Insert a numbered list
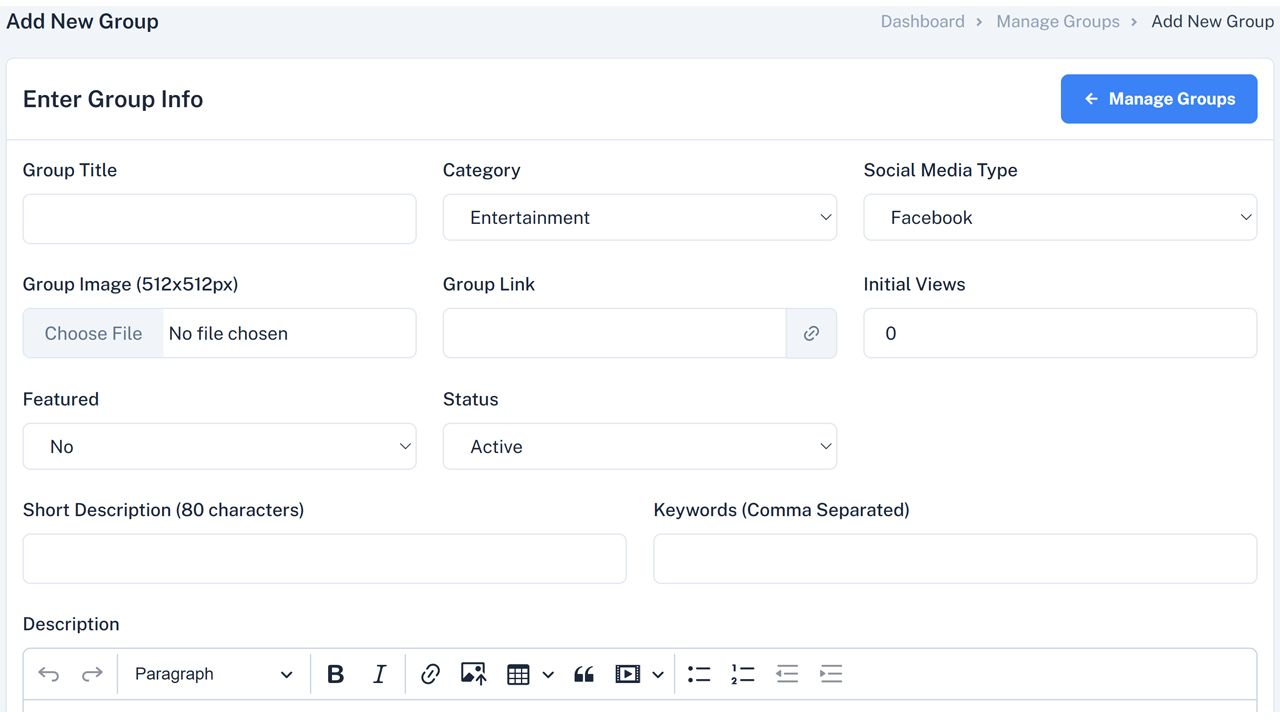The image size is (1280, 720). 742,674
